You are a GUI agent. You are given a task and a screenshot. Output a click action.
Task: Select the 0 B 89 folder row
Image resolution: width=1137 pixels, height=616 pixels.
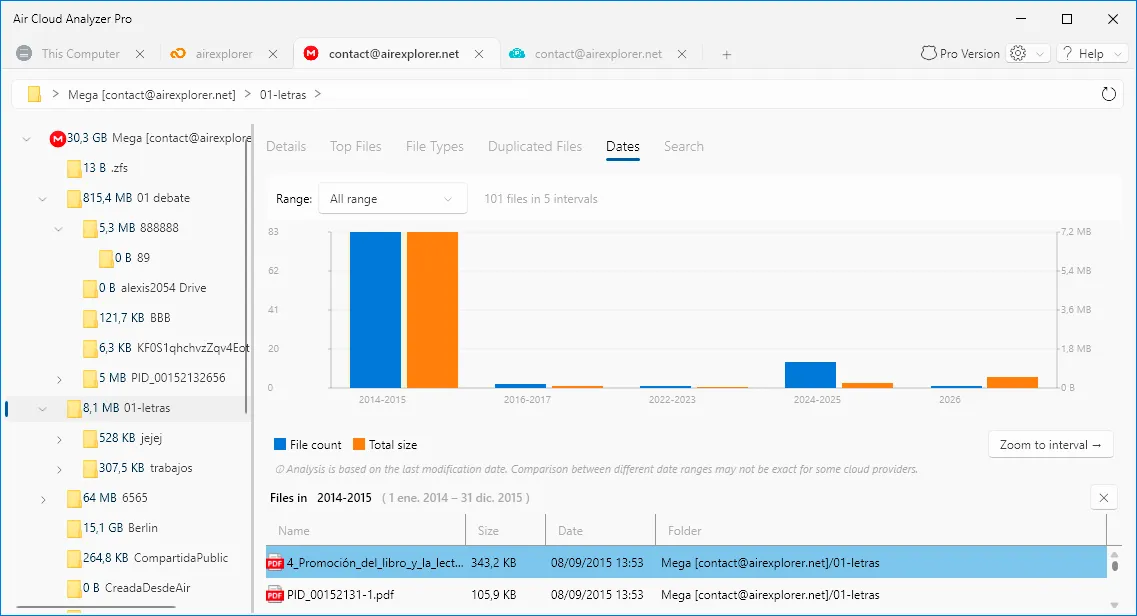pos(125,258)
